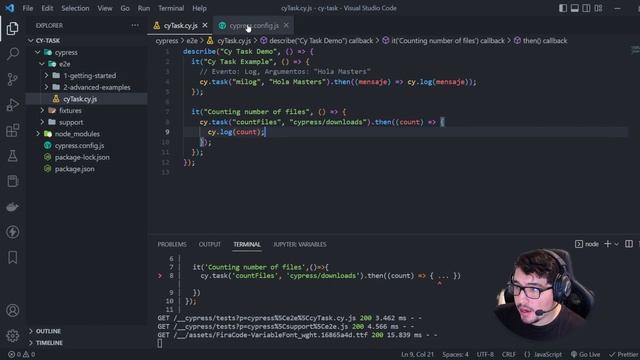Open the Run and Debug view
Image resolution: width=640 pixels, height=360 pixels.
coord(12,105)
